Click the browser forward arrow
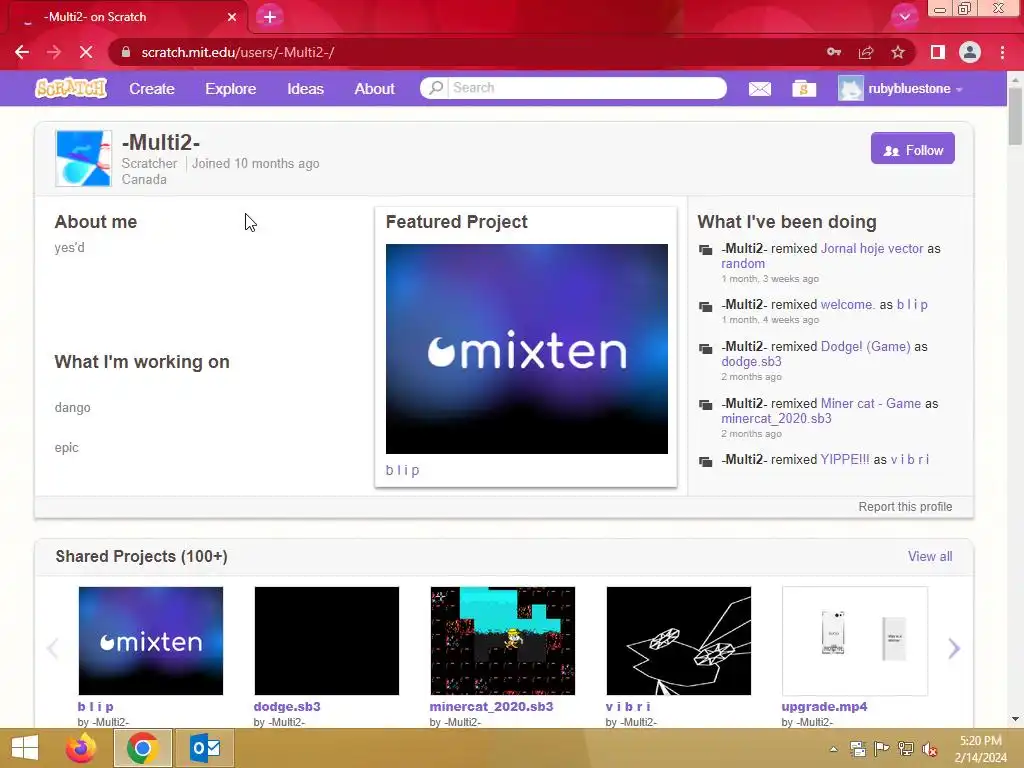 54,52
